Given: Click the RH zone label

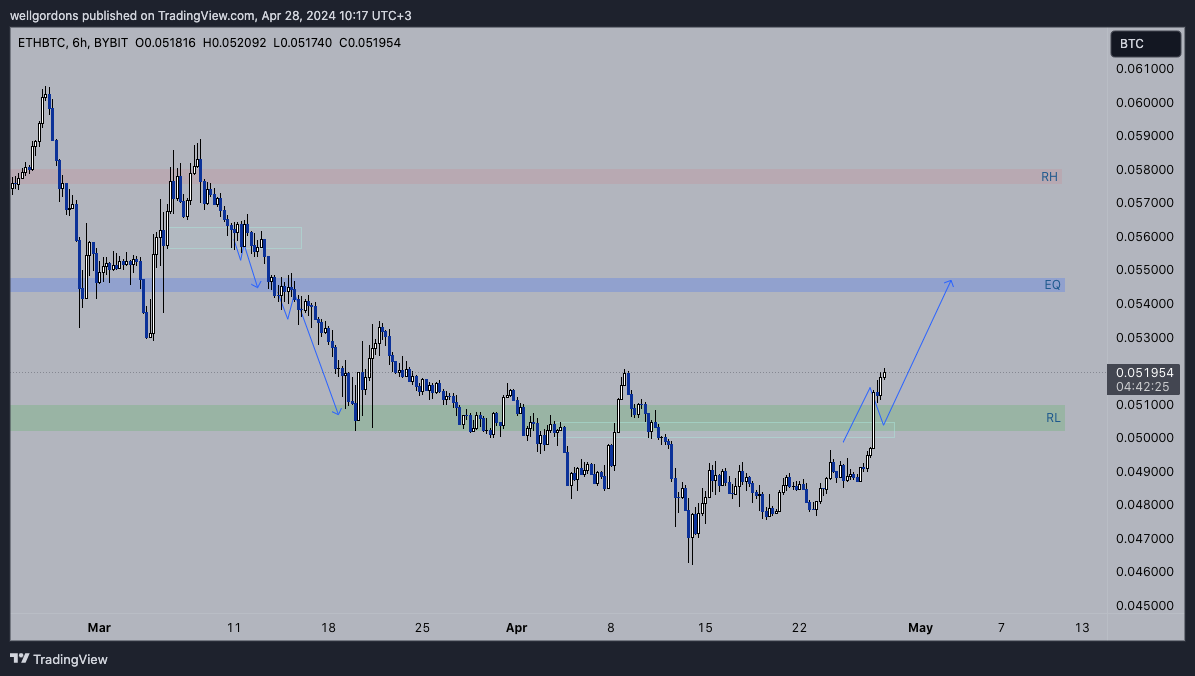Looking at the screenshot, I should coord(1049,177).
